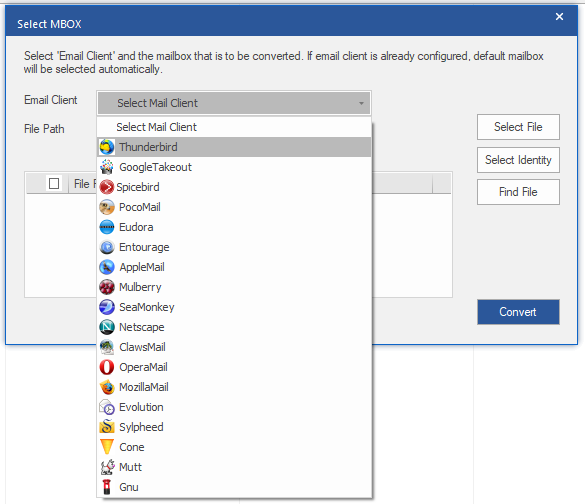Collapse the Email Client dropdown arrow

(x=361, y=103)
